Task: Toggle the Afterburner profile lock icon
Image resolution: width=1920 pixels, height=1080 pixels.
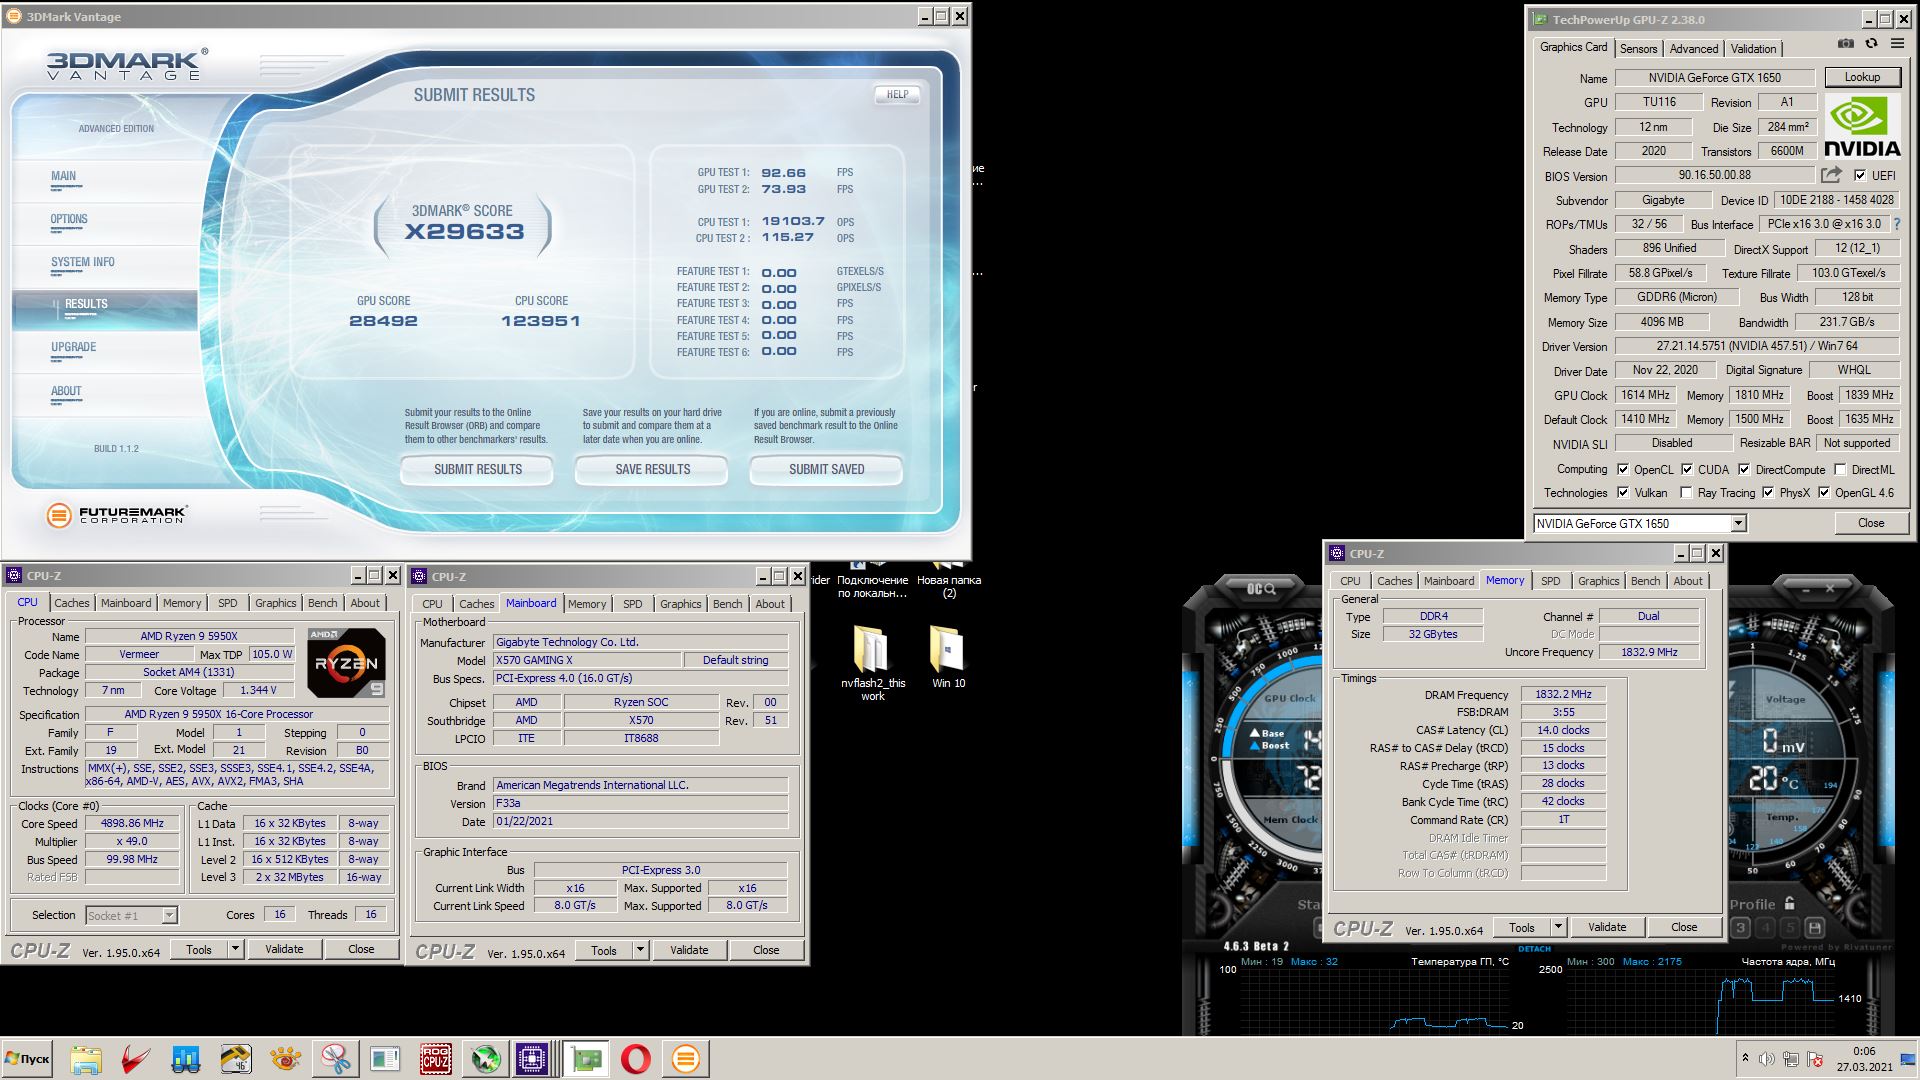Action: (1790, 903)
